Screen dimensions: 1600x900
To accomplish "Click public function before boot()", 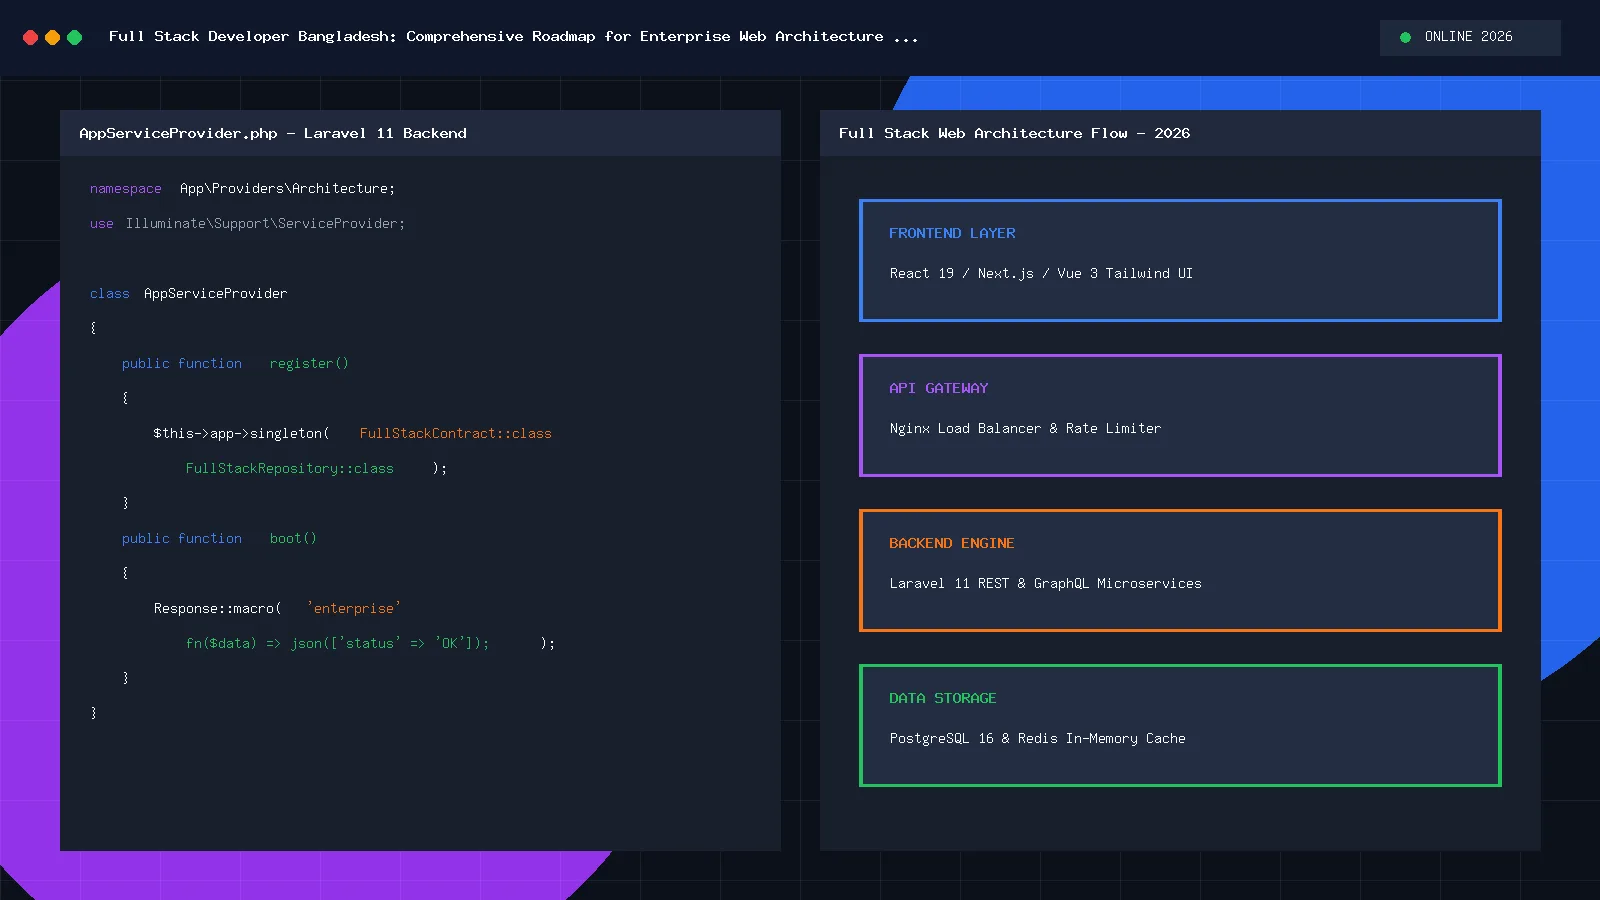I will [x=182, y=538].
